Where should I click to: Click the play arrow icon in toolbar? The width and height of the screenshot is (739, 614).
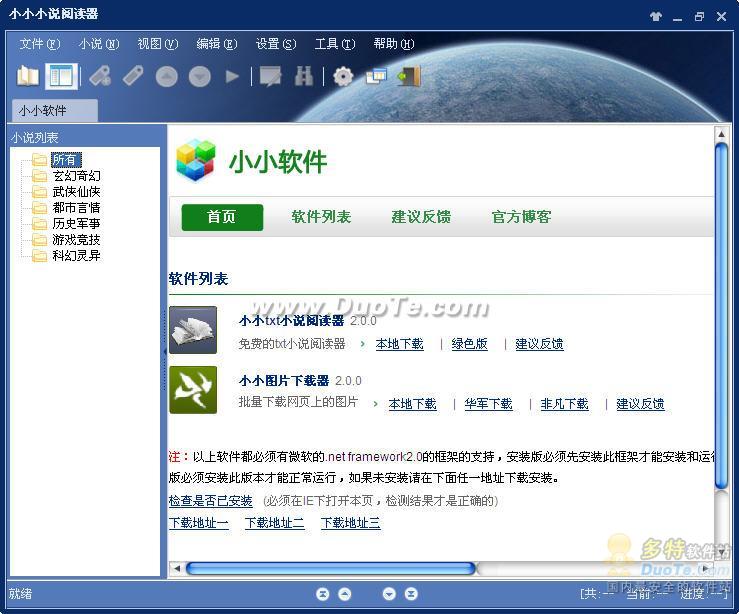[232, 76]
